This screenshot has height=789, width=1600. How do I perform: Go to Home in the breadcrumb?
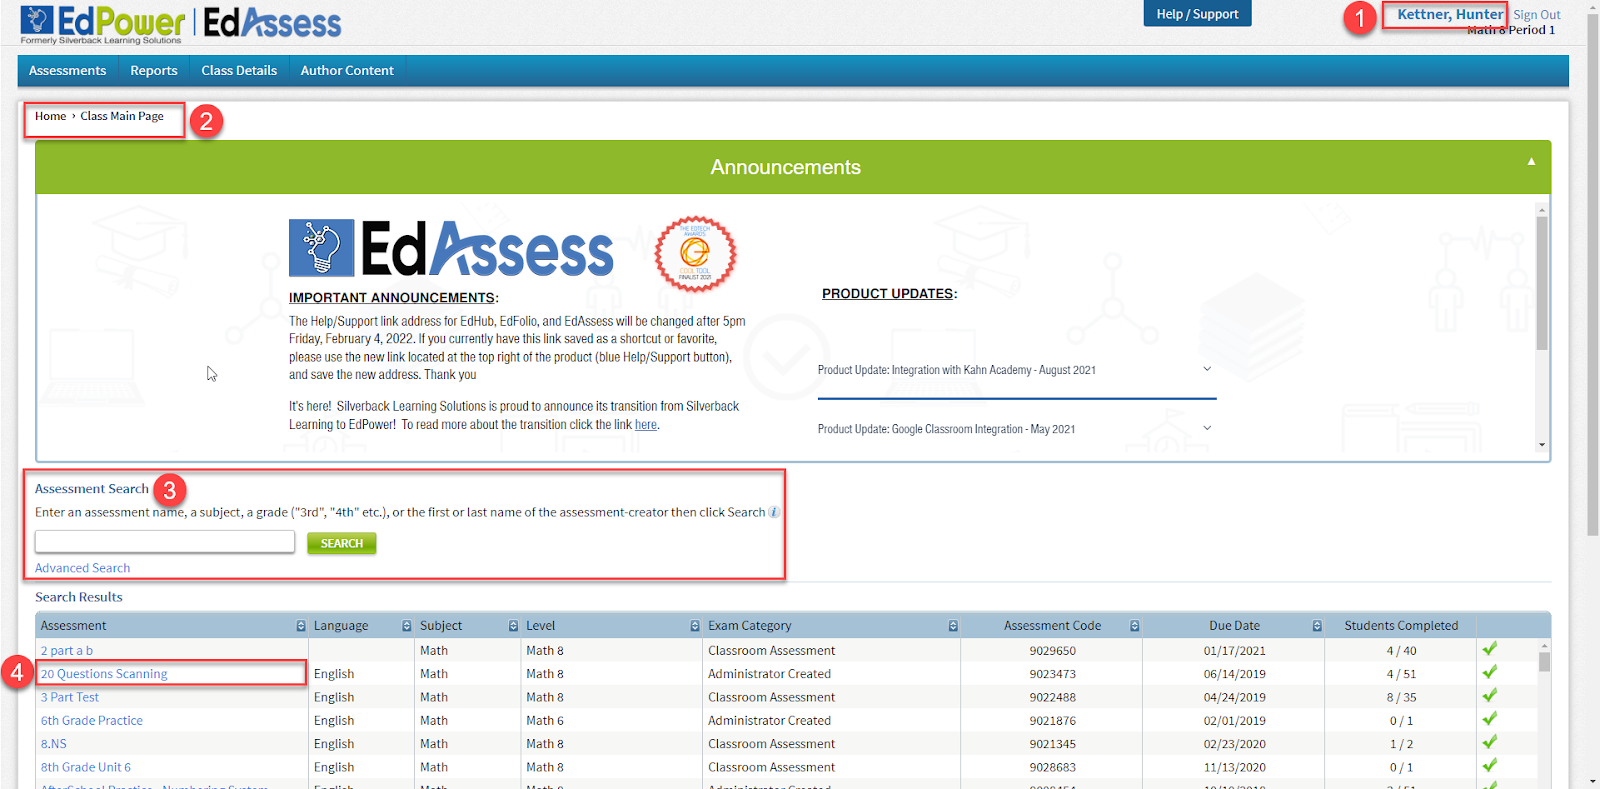click(x=50, y=116)
